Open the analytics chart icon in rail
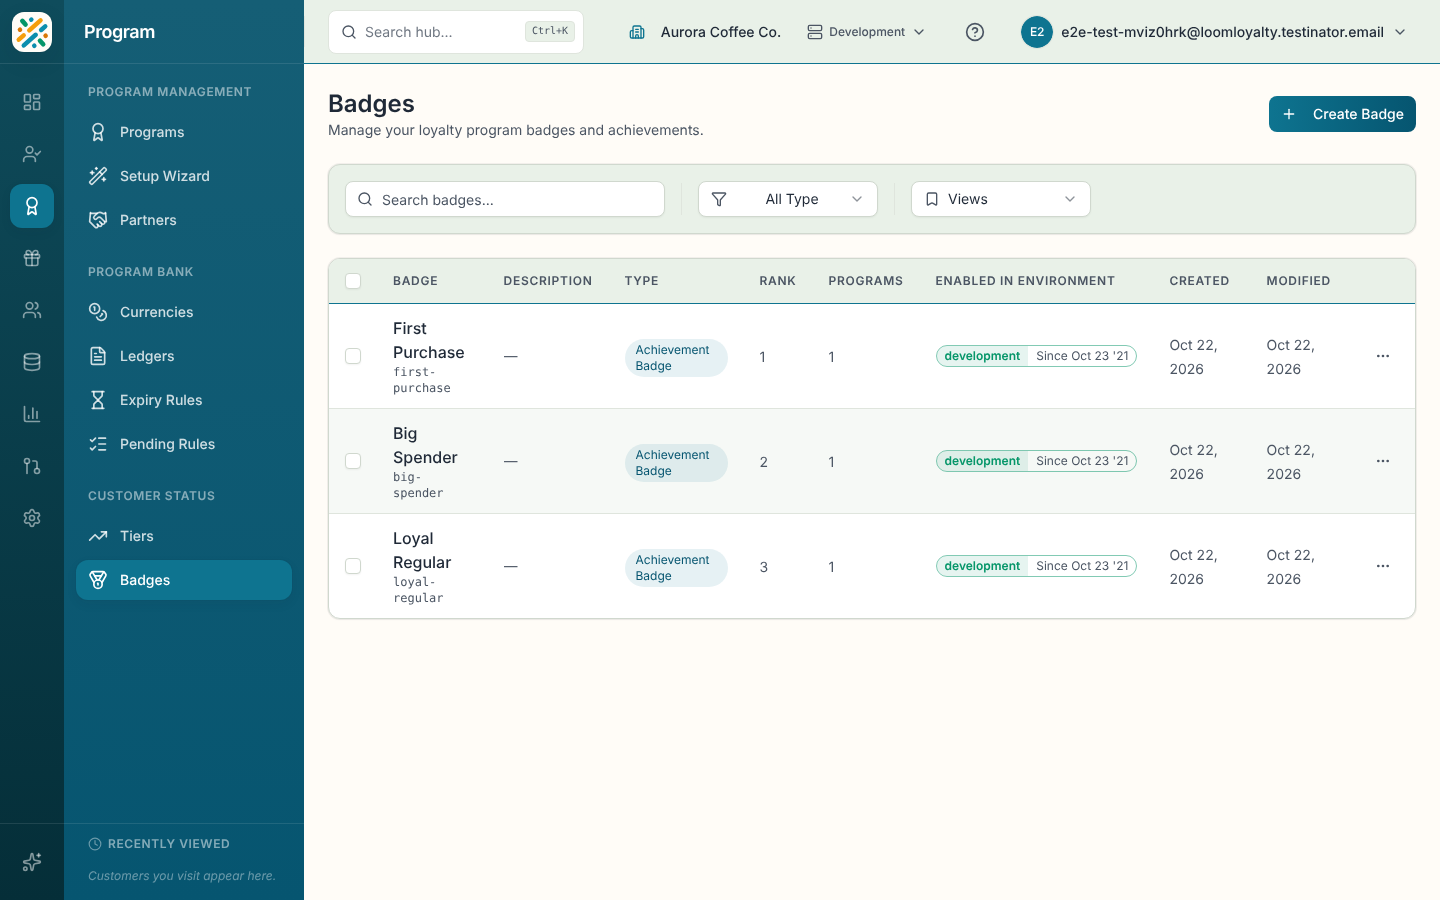 (32, 414)
